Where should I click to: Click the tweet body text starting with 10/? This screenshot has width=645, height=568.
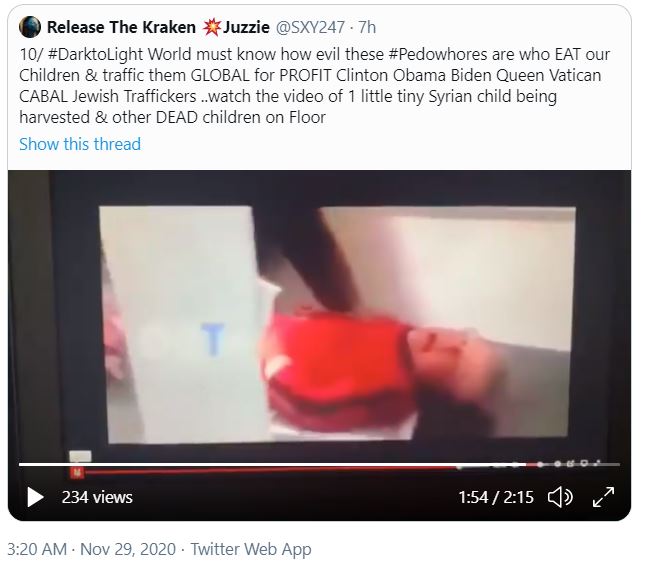[314, 86]
